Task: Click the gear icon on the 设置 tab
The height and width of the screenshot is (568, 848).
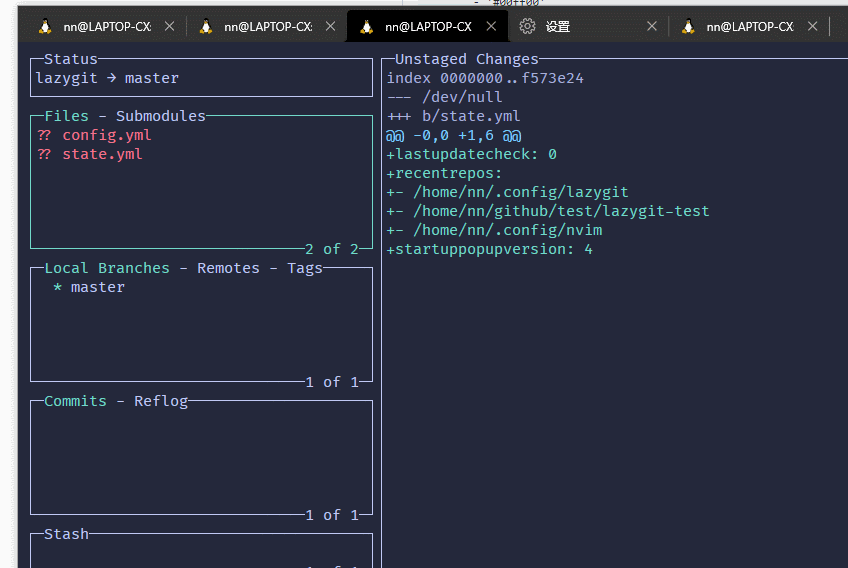Action: [x=527, y=26]
